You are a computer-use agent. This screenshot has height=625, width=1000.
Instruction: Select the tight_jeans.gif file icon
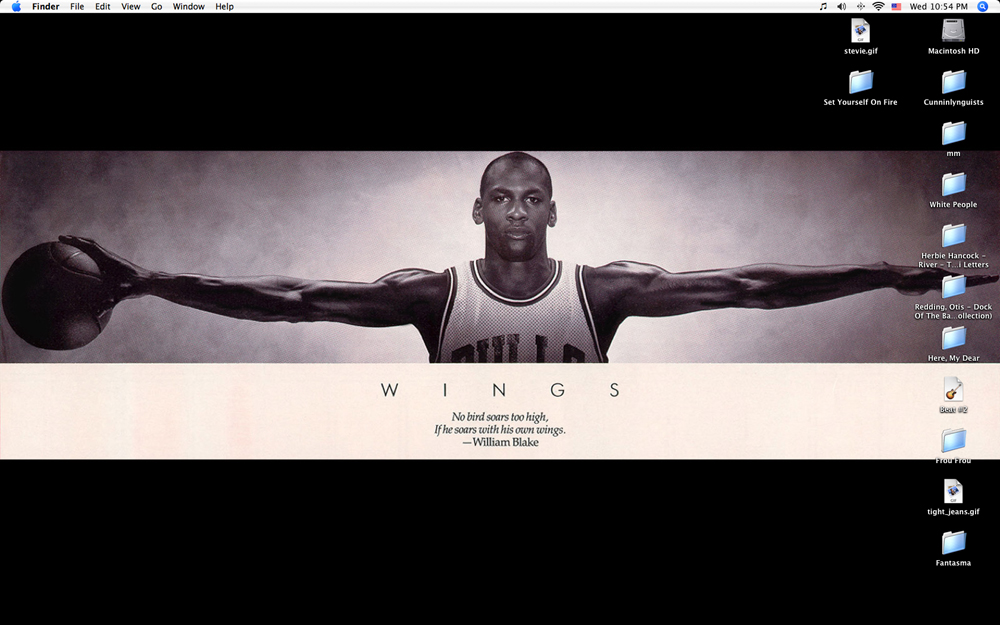click(x=953, y=491)
